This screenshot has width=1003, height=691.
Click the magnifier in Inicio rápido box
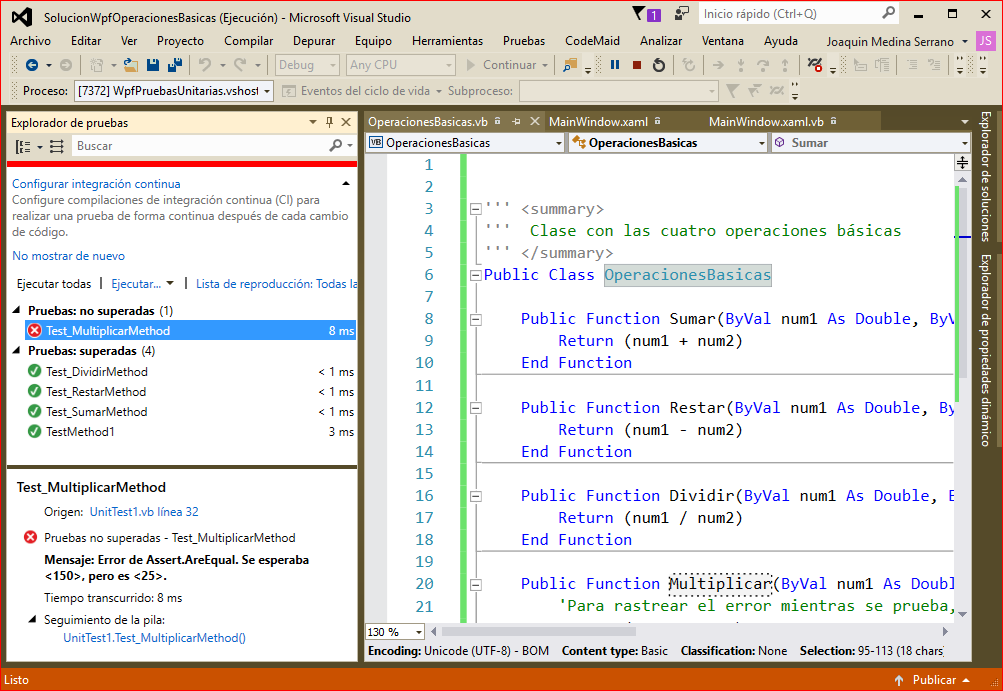coord(888,13)
